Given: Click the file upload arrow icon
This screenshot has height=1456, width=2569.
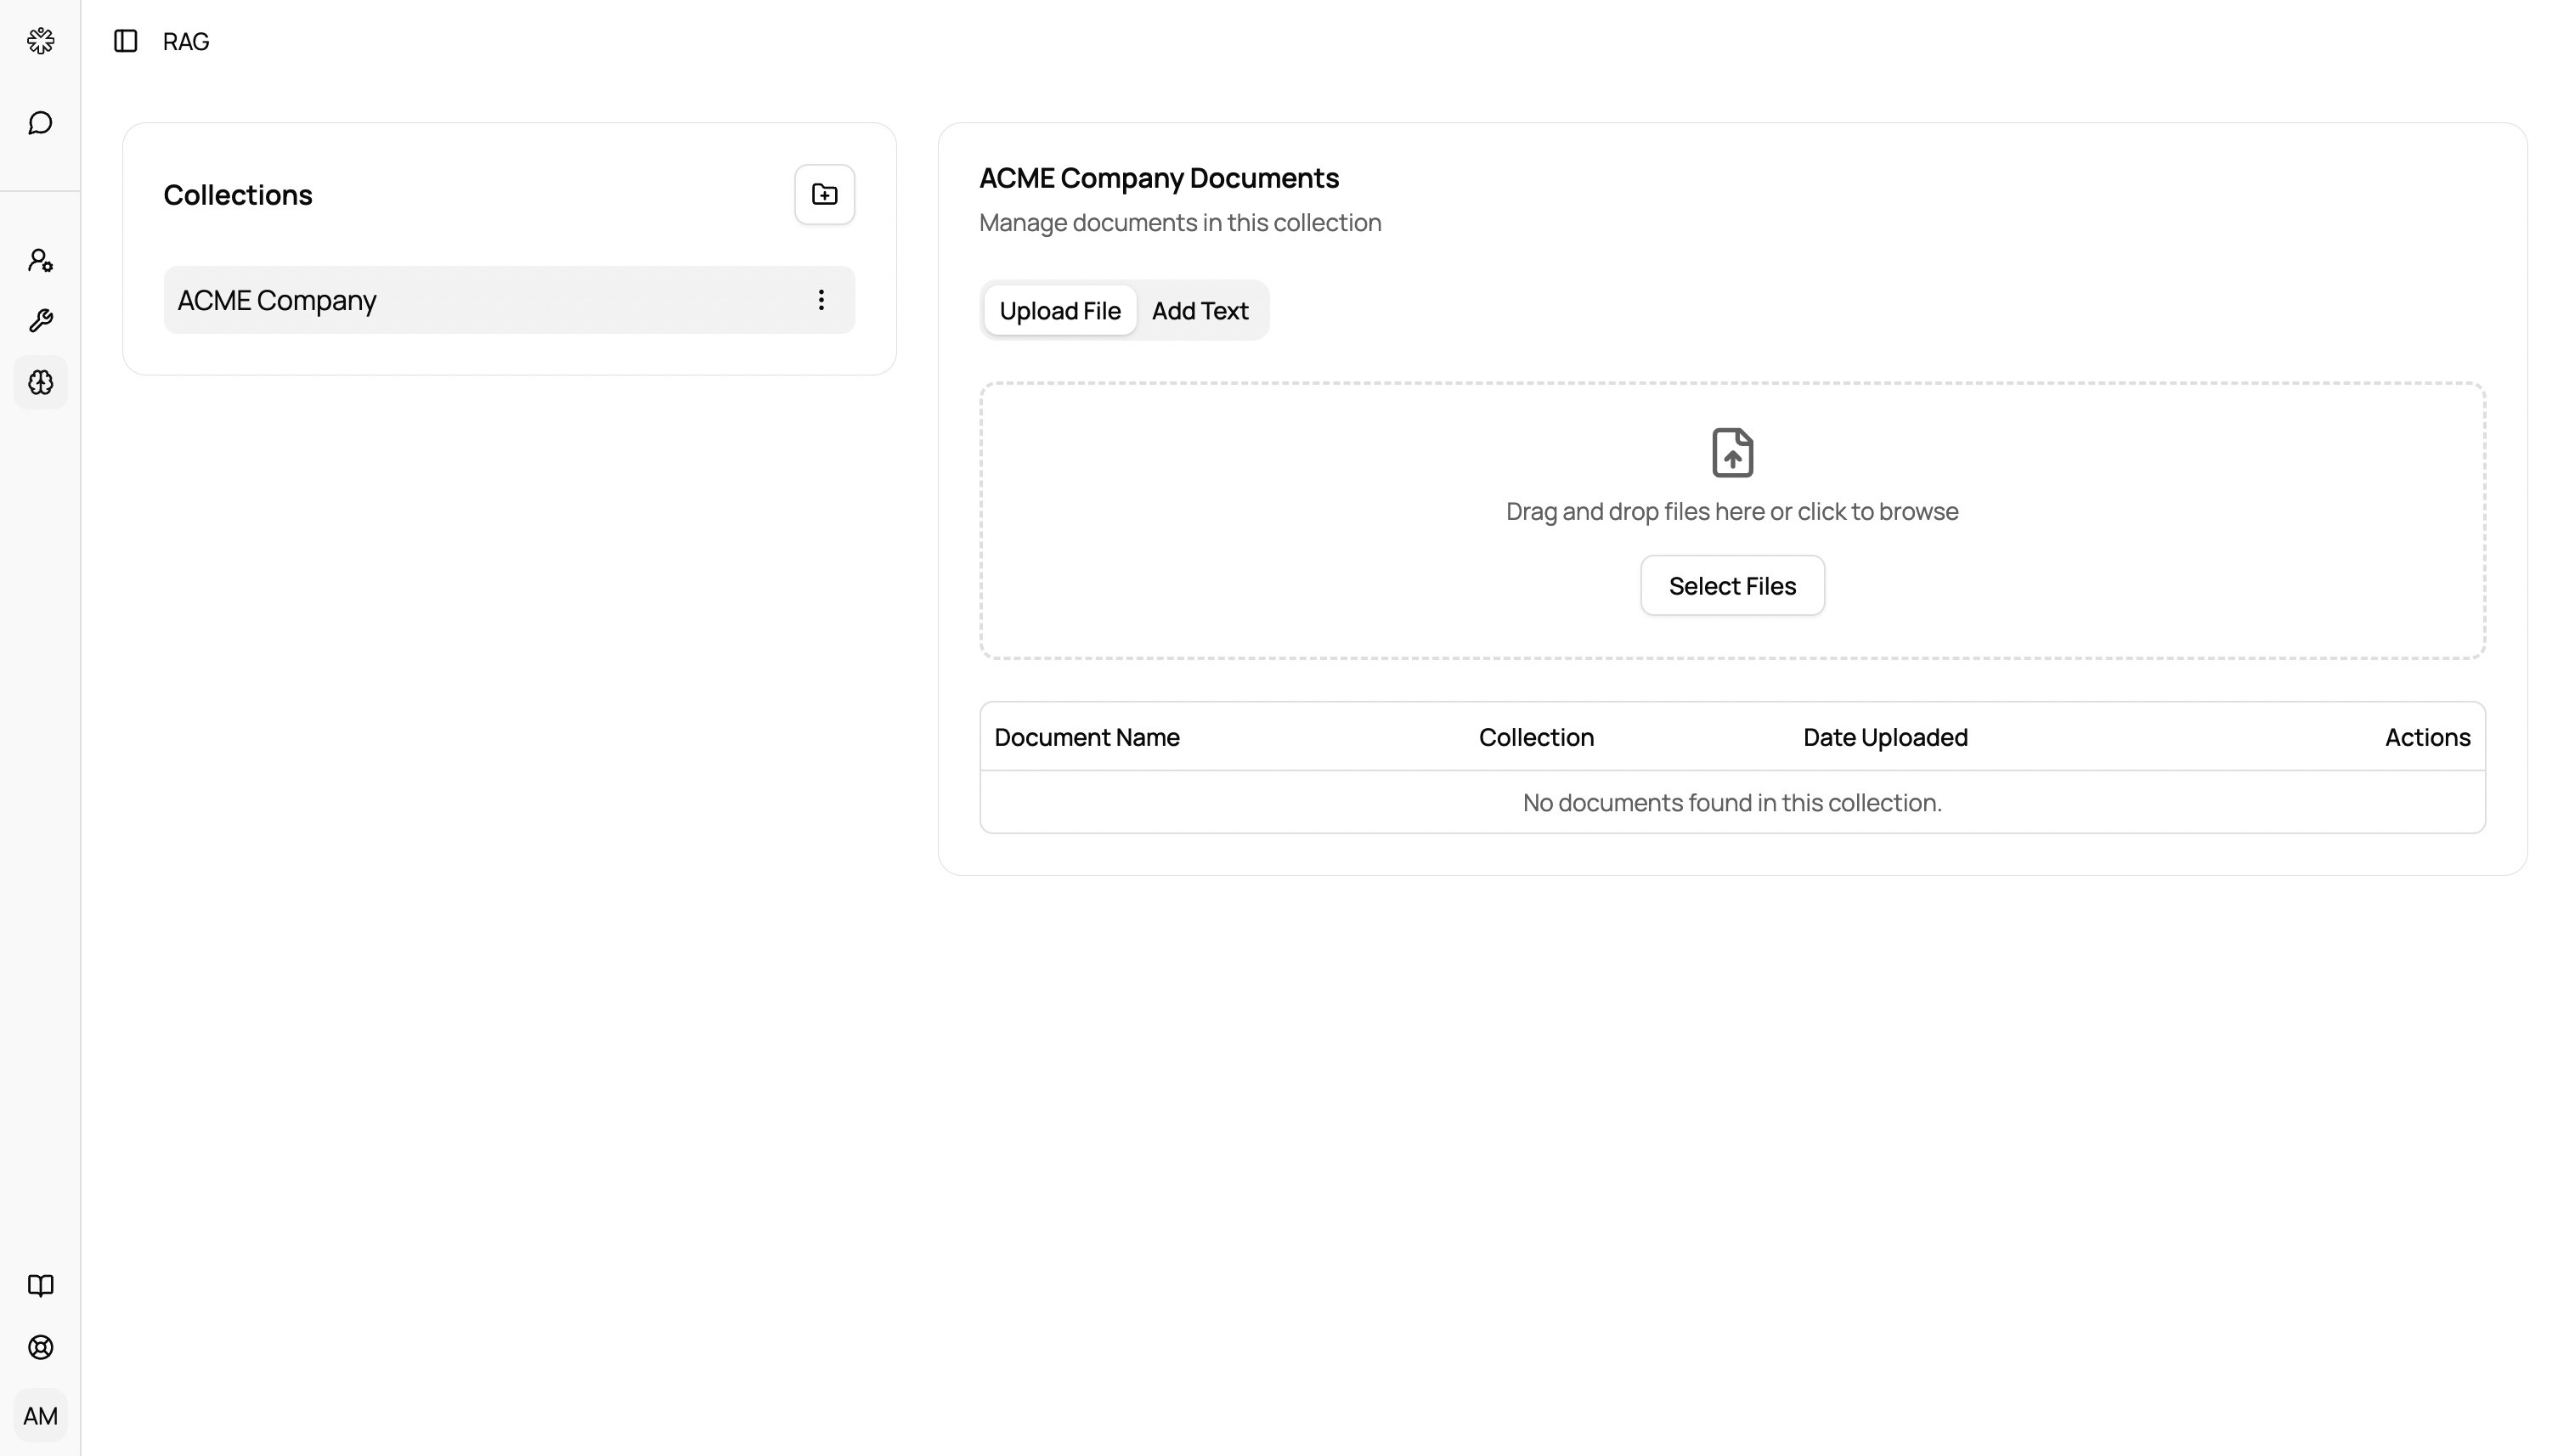Looking at the screenshot, I should coord(1731,453).
